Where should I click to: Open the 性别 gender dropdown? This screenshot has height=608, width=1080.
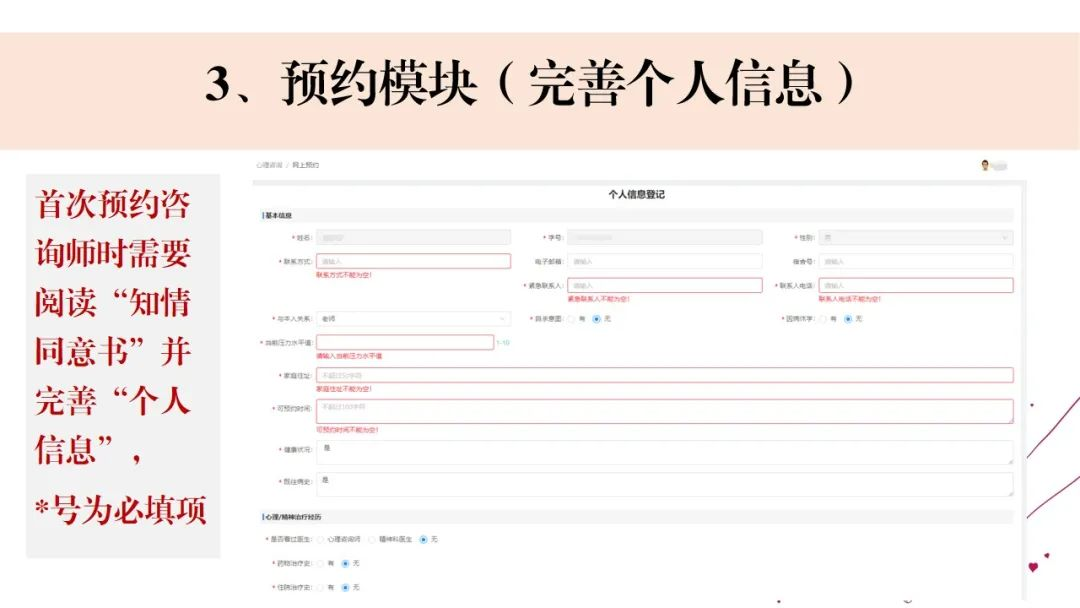tap(916, 238)
